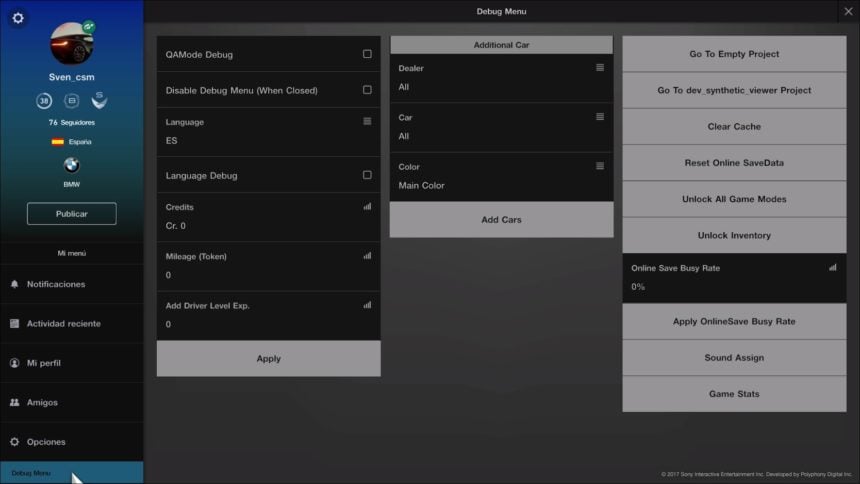Open Actividad reciente in the side menu
The height and width of the screenshot is (484, 860).
pos(72,324)
